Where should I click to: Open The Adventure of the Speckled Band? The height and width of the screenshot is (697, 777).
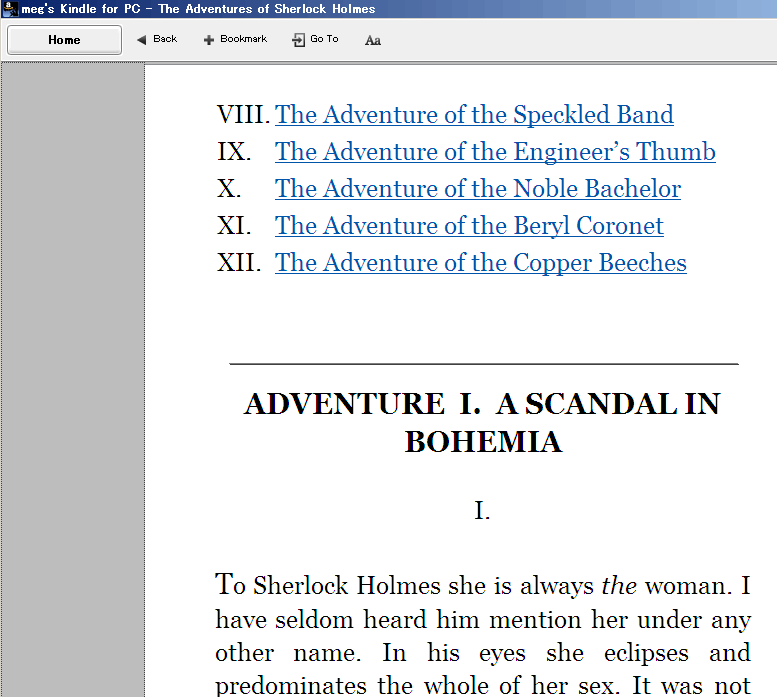[474, 115]
